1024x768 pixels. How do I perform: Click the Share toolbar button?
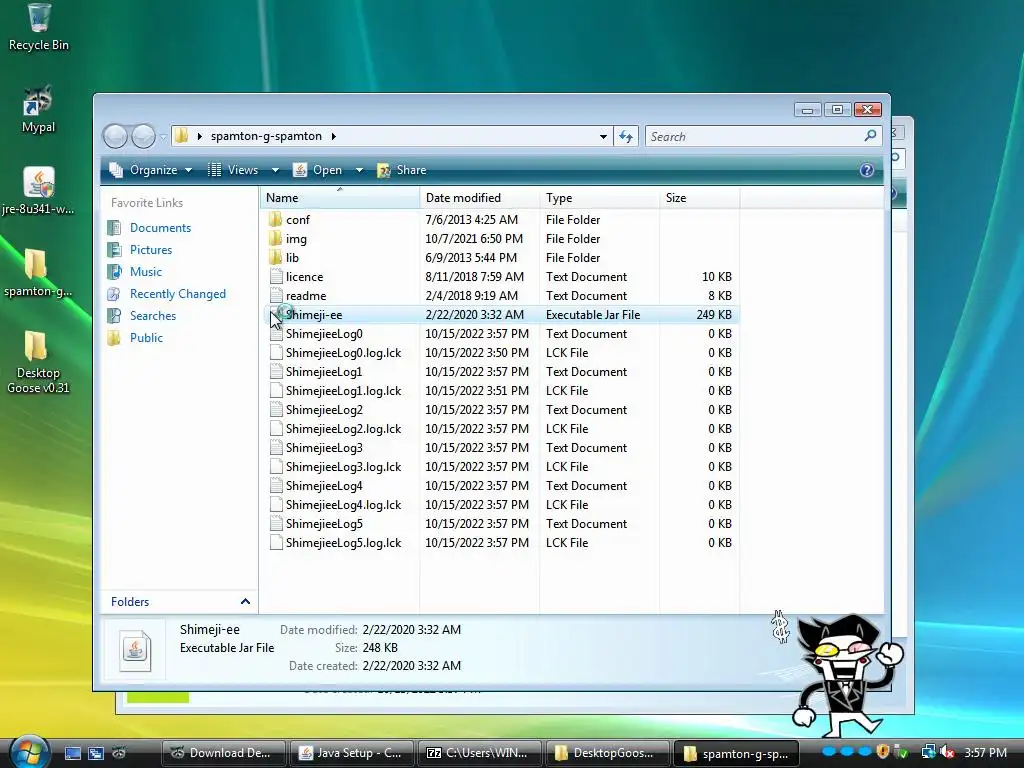(x=402, y=170)
